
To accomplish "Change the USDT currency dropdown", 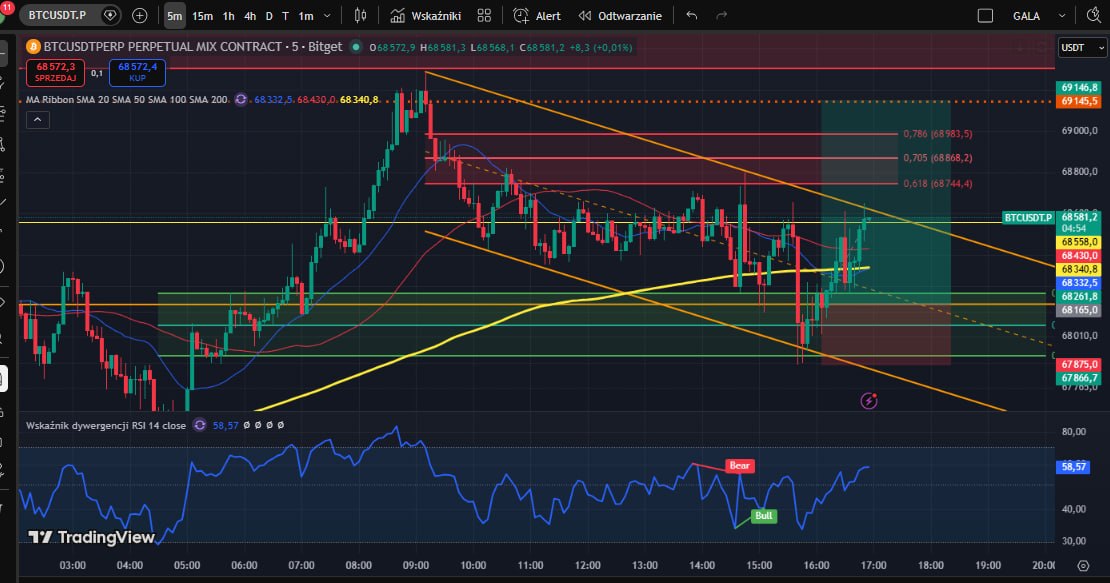I will (1082, 47).
